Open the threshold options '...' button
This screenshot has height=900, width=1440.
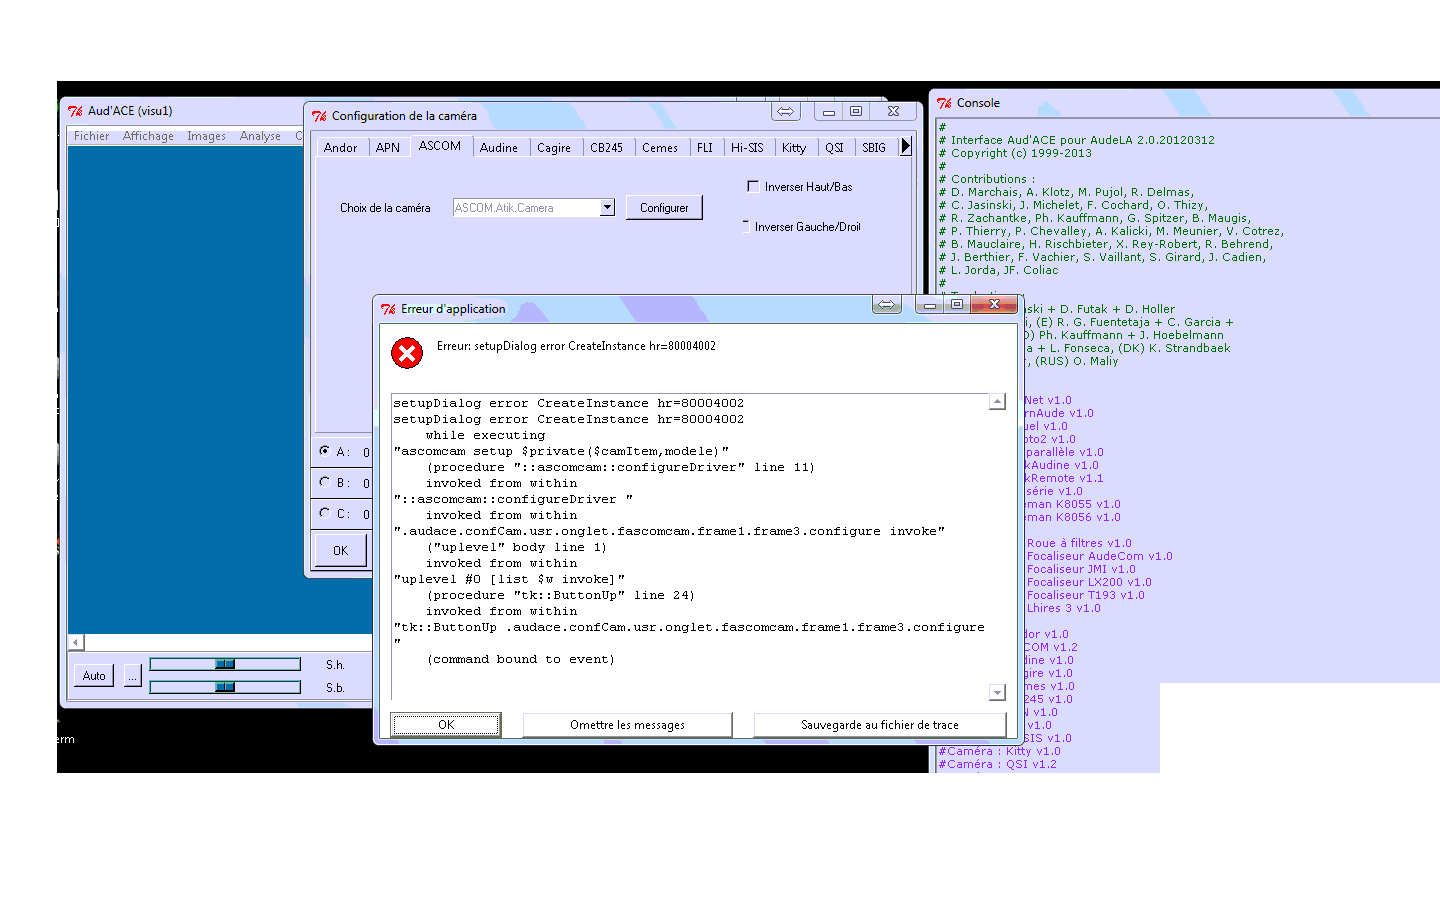point(132,676)
